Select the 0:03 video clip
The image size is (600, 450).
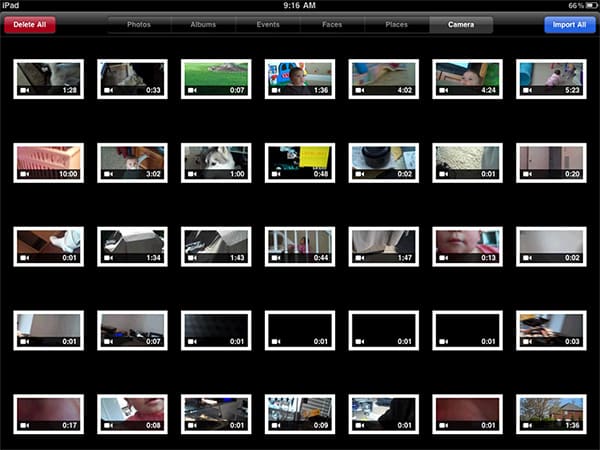pyautogui.click(x=551, y=331)
